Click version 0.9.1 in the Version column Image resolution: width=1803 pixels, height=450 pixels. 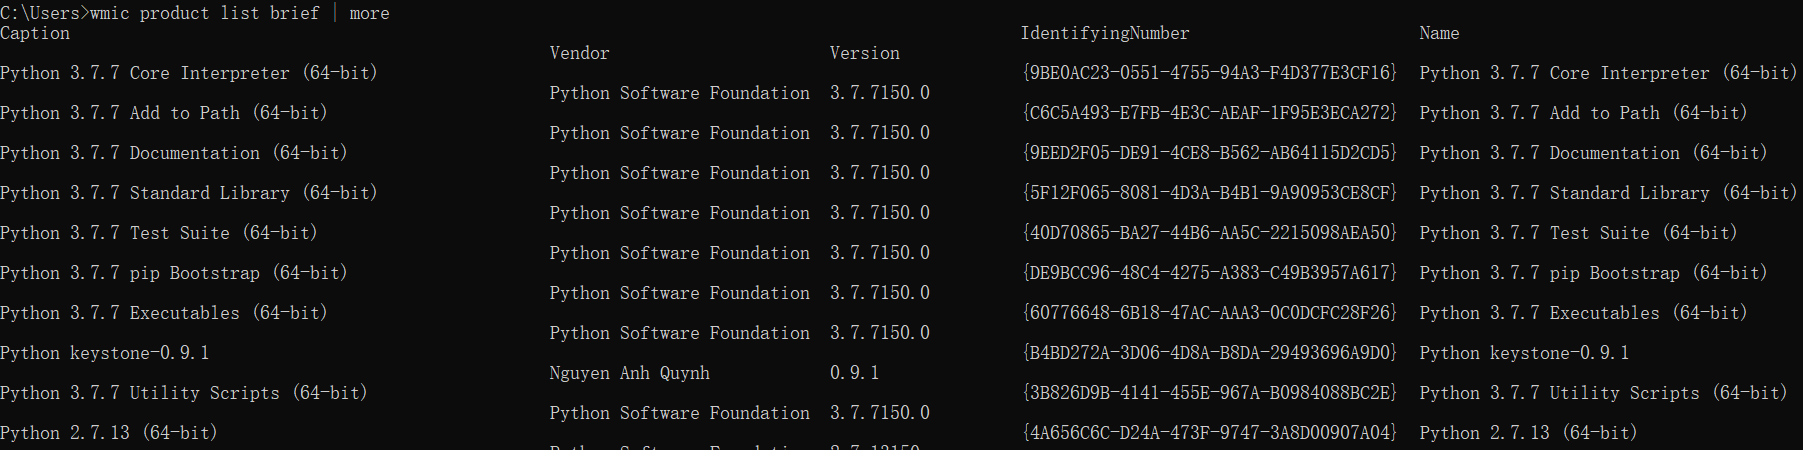click(x=854, y=373)
